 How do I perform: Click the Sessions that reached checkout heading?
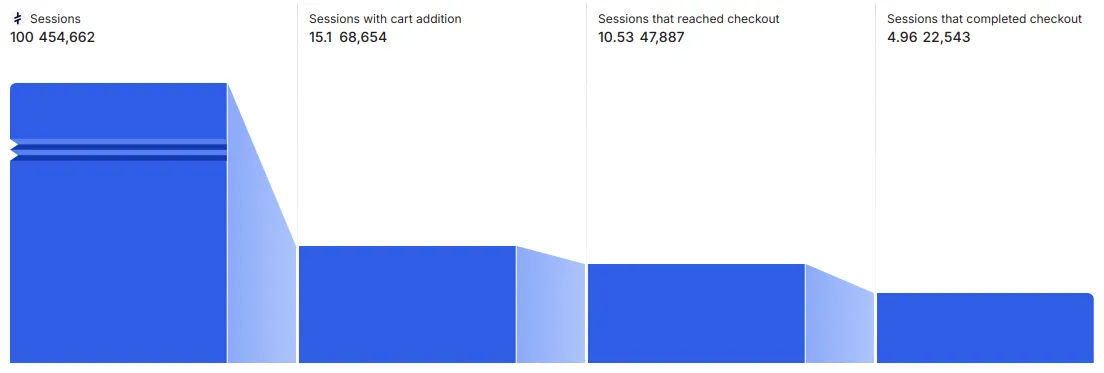(x=689, y=19)
